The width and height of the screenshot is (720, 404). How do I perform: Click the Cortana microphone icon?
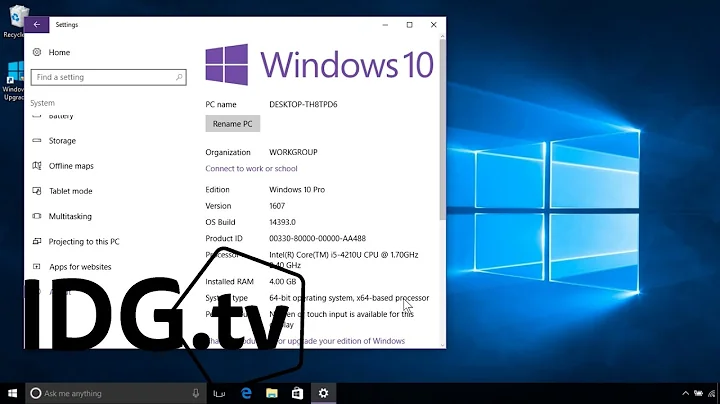pos(196,393)
